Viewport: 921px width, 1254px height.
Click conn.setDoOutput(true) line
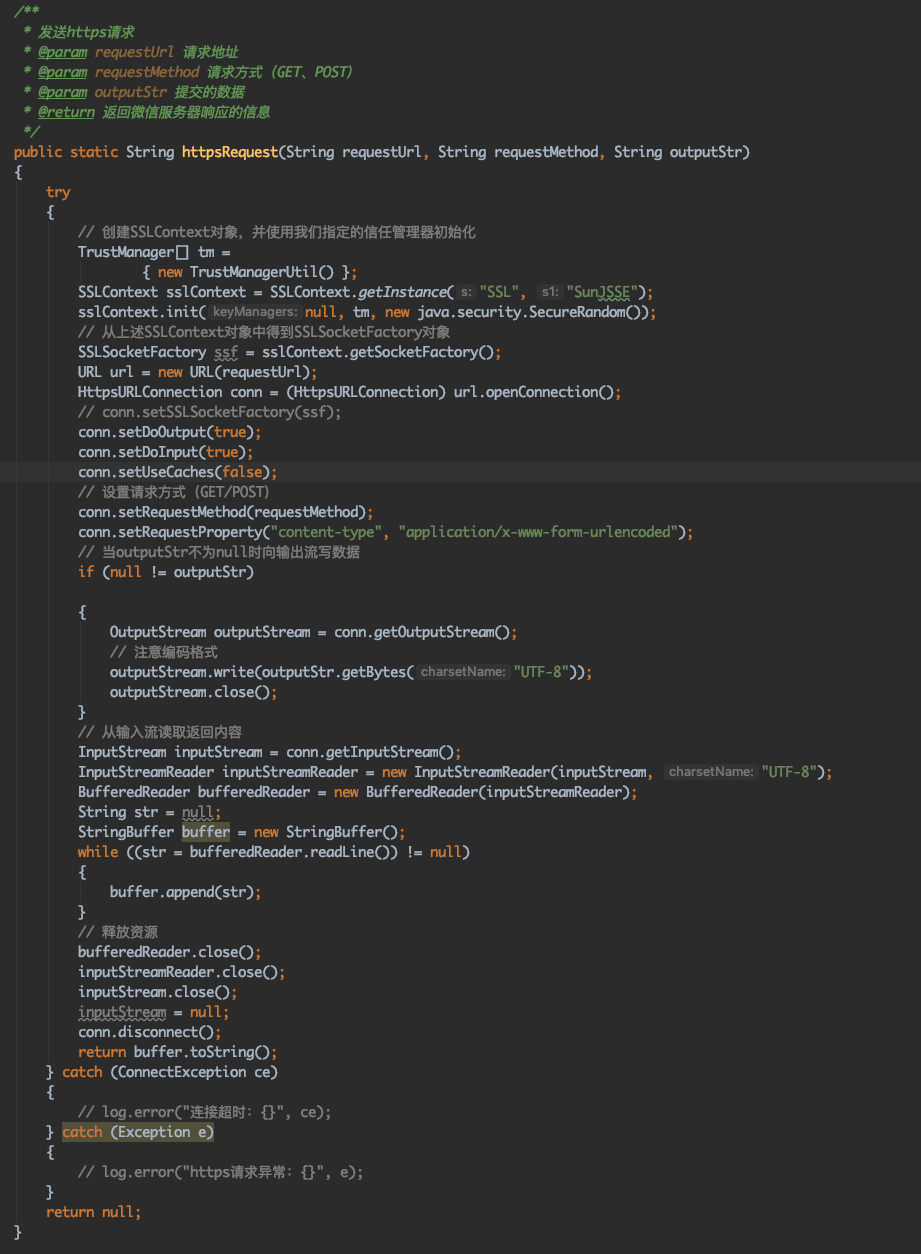[x=170, y=432]
